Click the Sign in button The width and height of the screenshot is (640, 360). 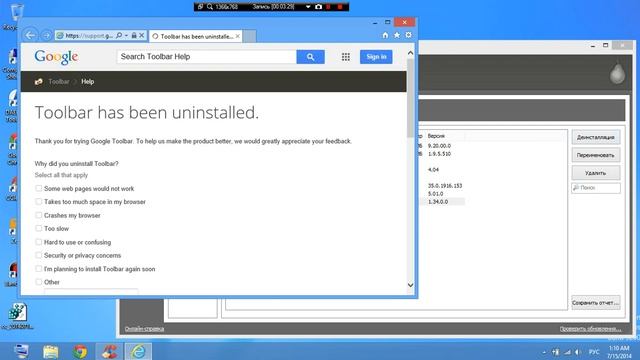point(376,57)
